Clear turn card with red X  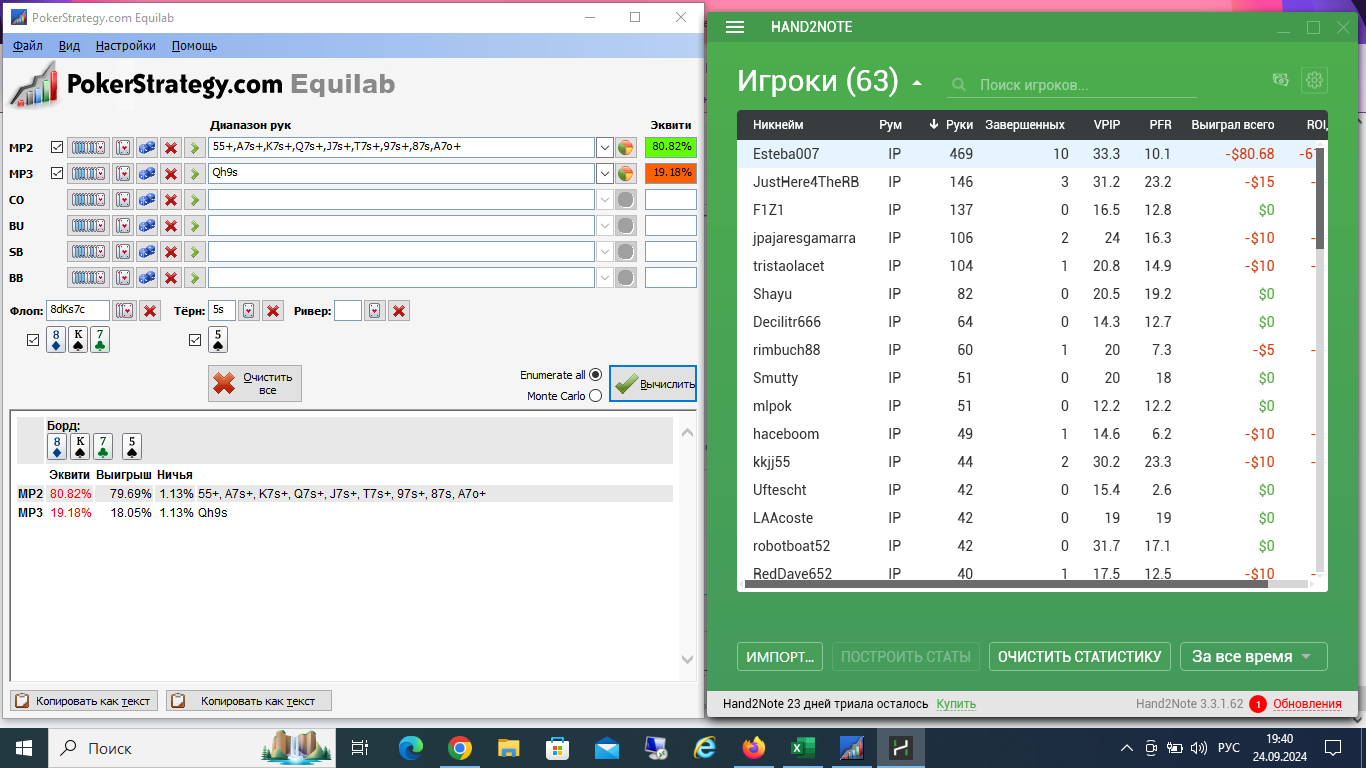[273, 310]
